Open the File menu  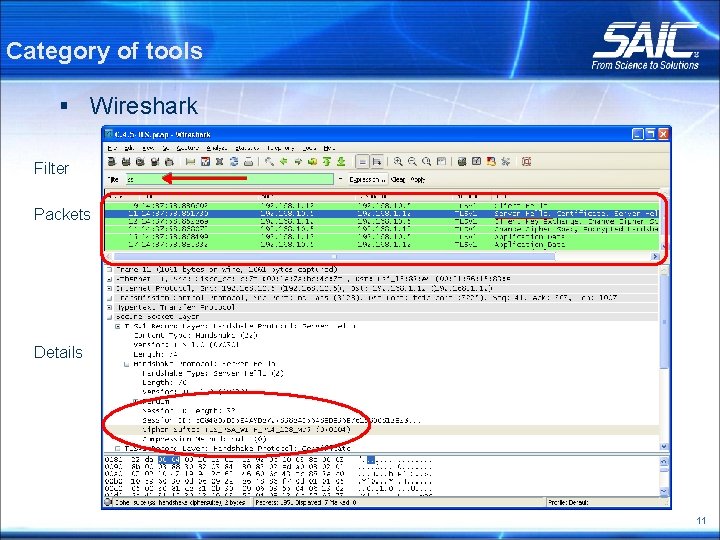(x=112, y=148)
